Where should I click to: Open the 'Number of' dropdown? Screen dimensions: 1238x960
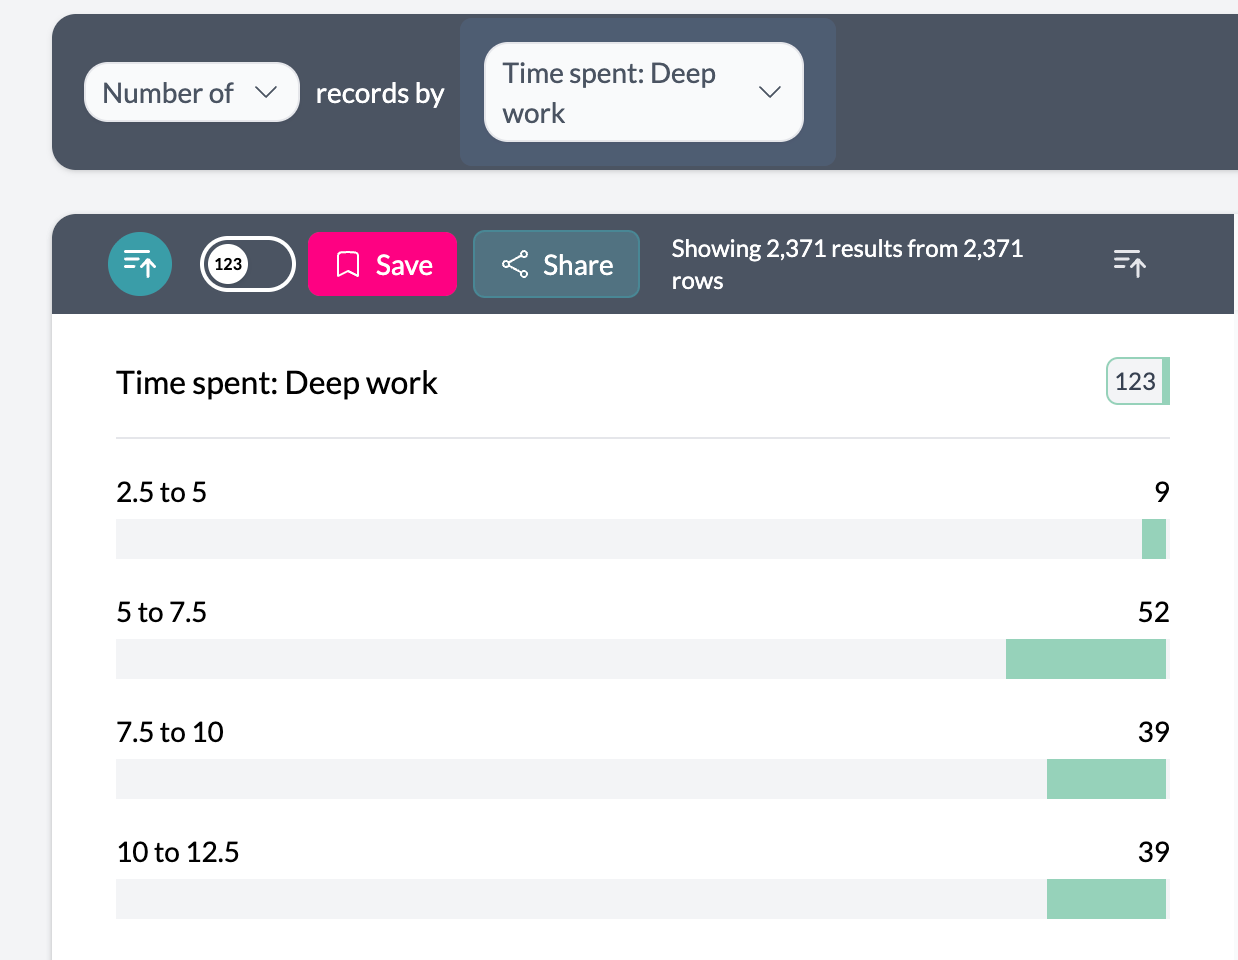[191, 93]
